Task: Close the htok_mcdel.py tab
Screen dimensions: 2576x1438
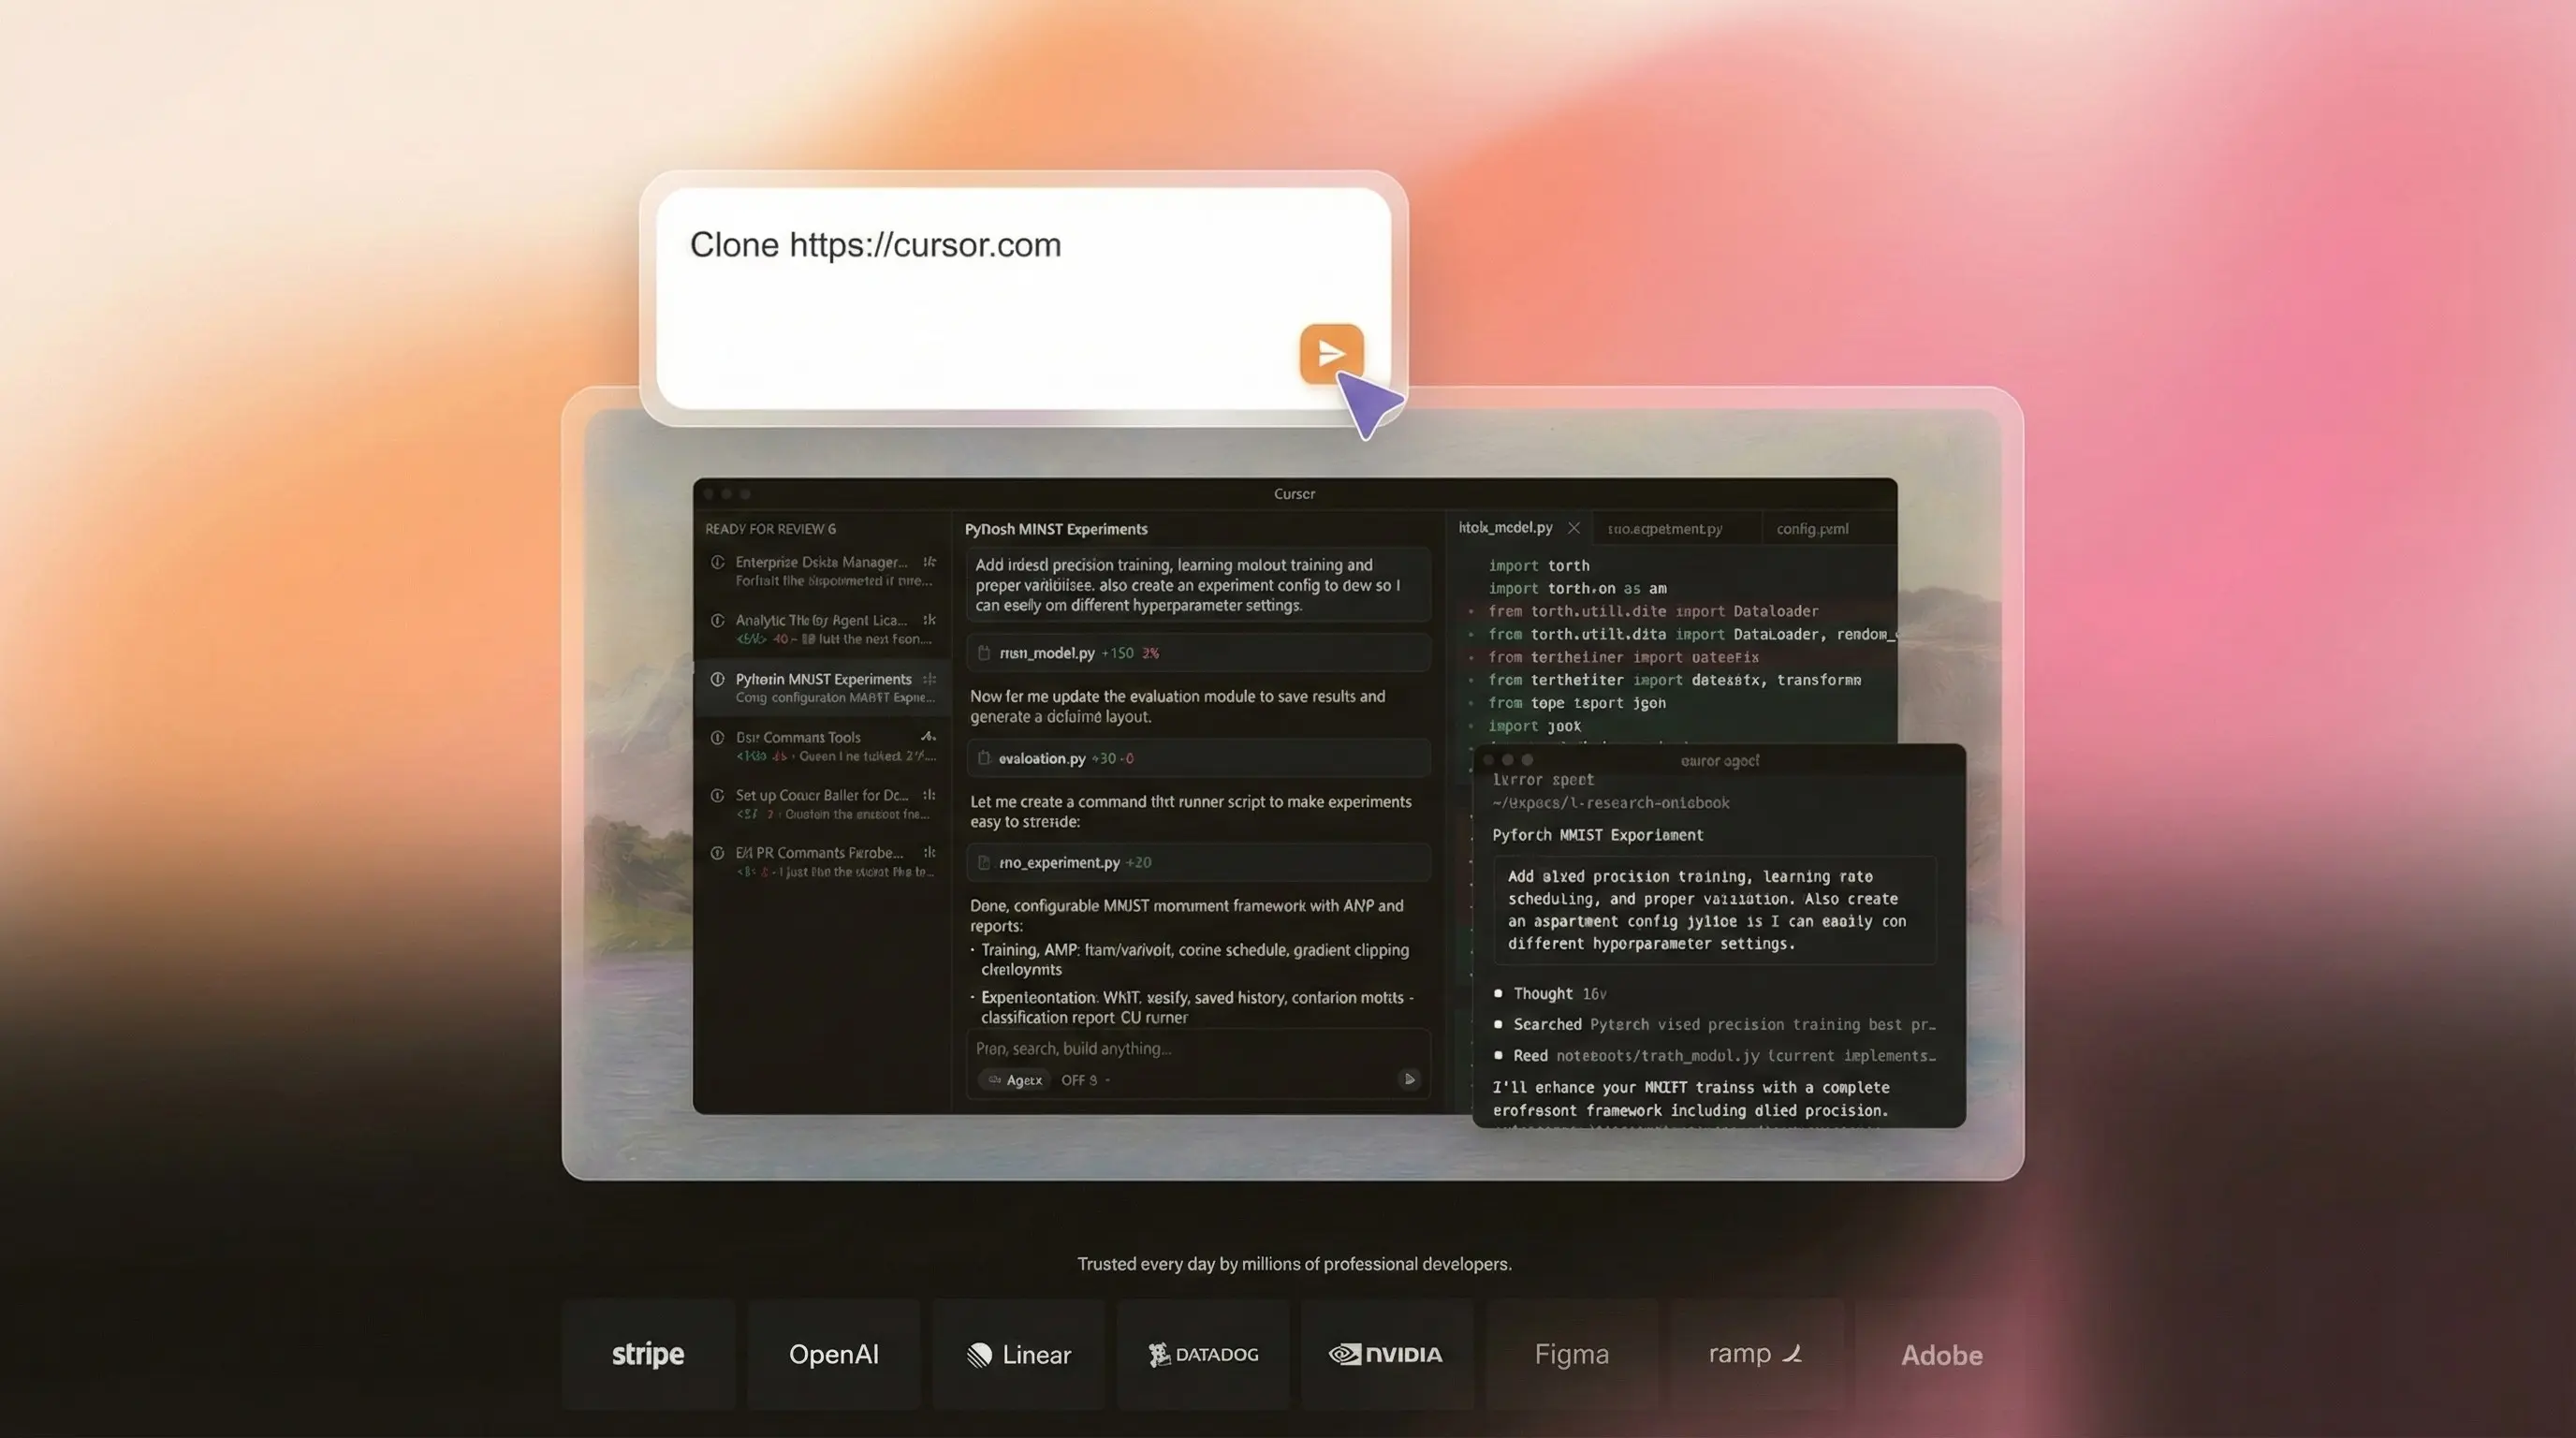Action: 1574,528
